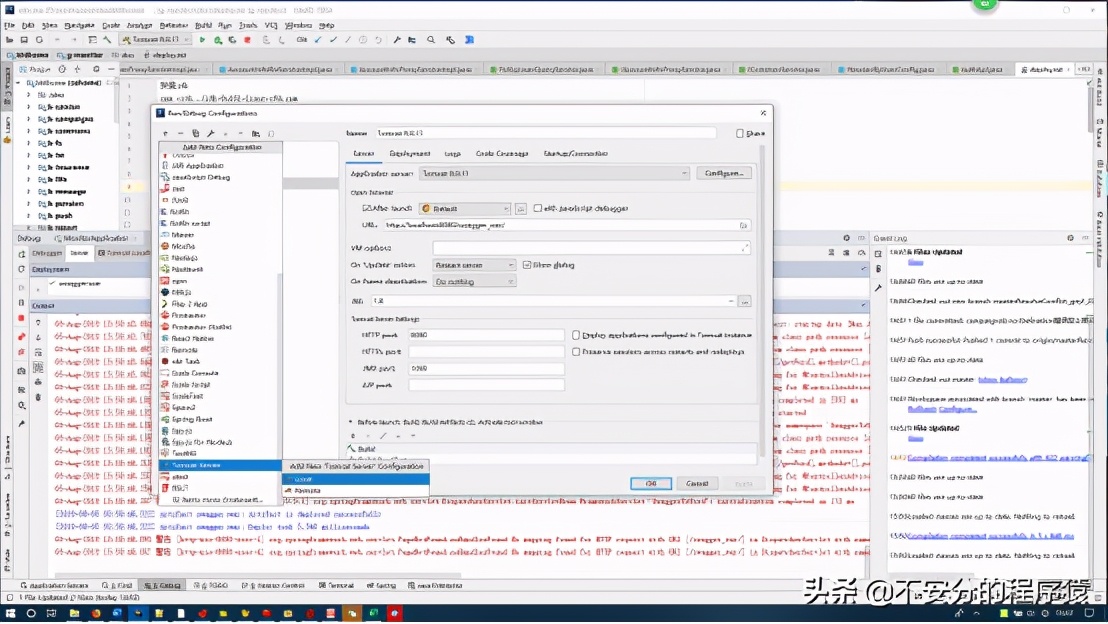Click into the HTTP port field

coord(486,335)
